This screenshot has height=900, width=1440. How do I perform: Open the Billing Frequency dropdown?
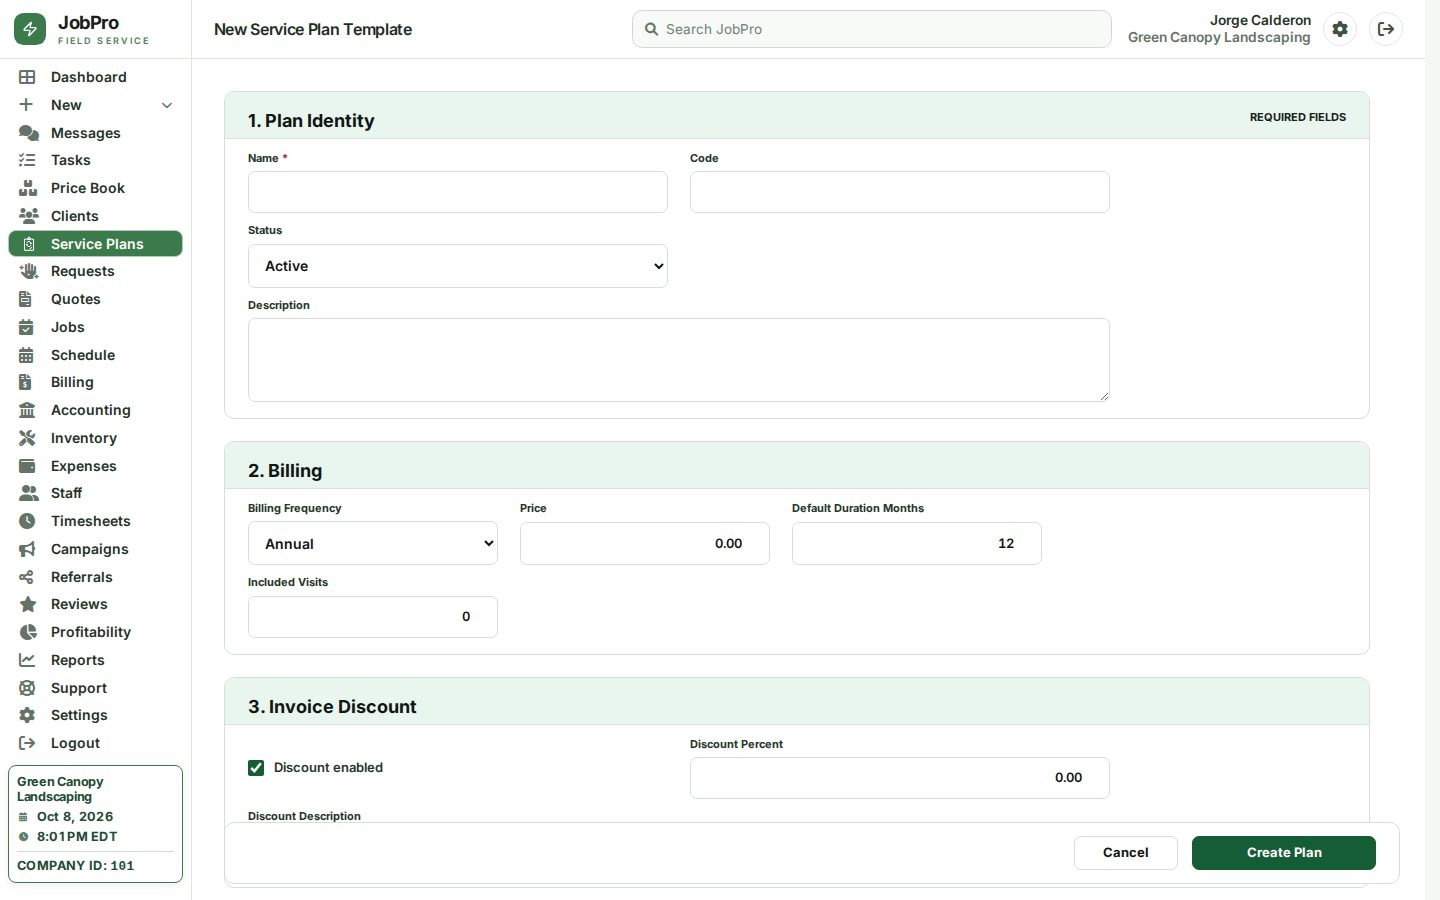373,544
